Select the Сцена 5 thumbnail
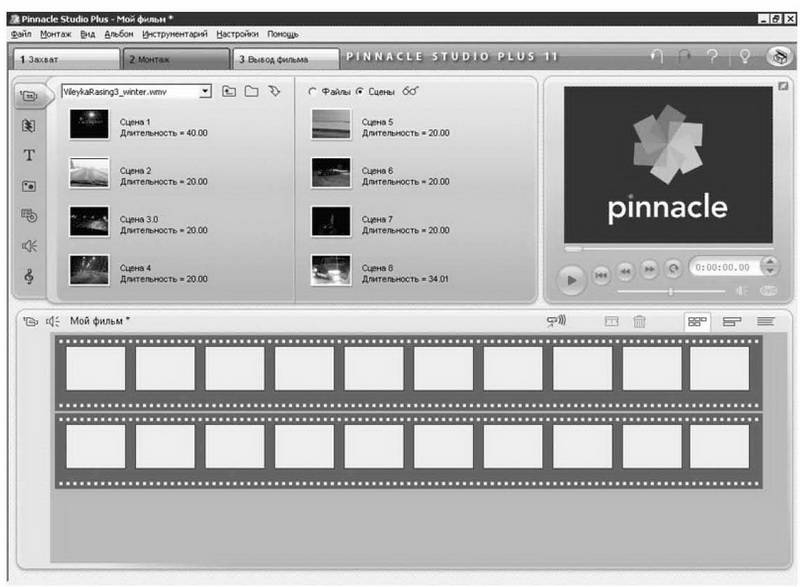The height and width of the screenshot is (587, 800). (x=331, y=124)
